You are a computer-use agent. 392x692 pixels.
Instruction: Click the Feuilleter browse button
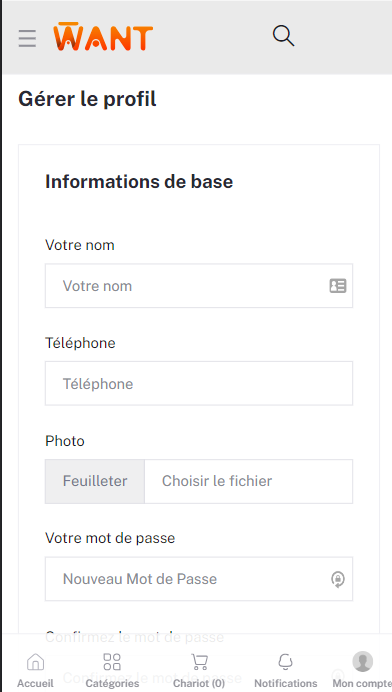click(x=95, y=481)
